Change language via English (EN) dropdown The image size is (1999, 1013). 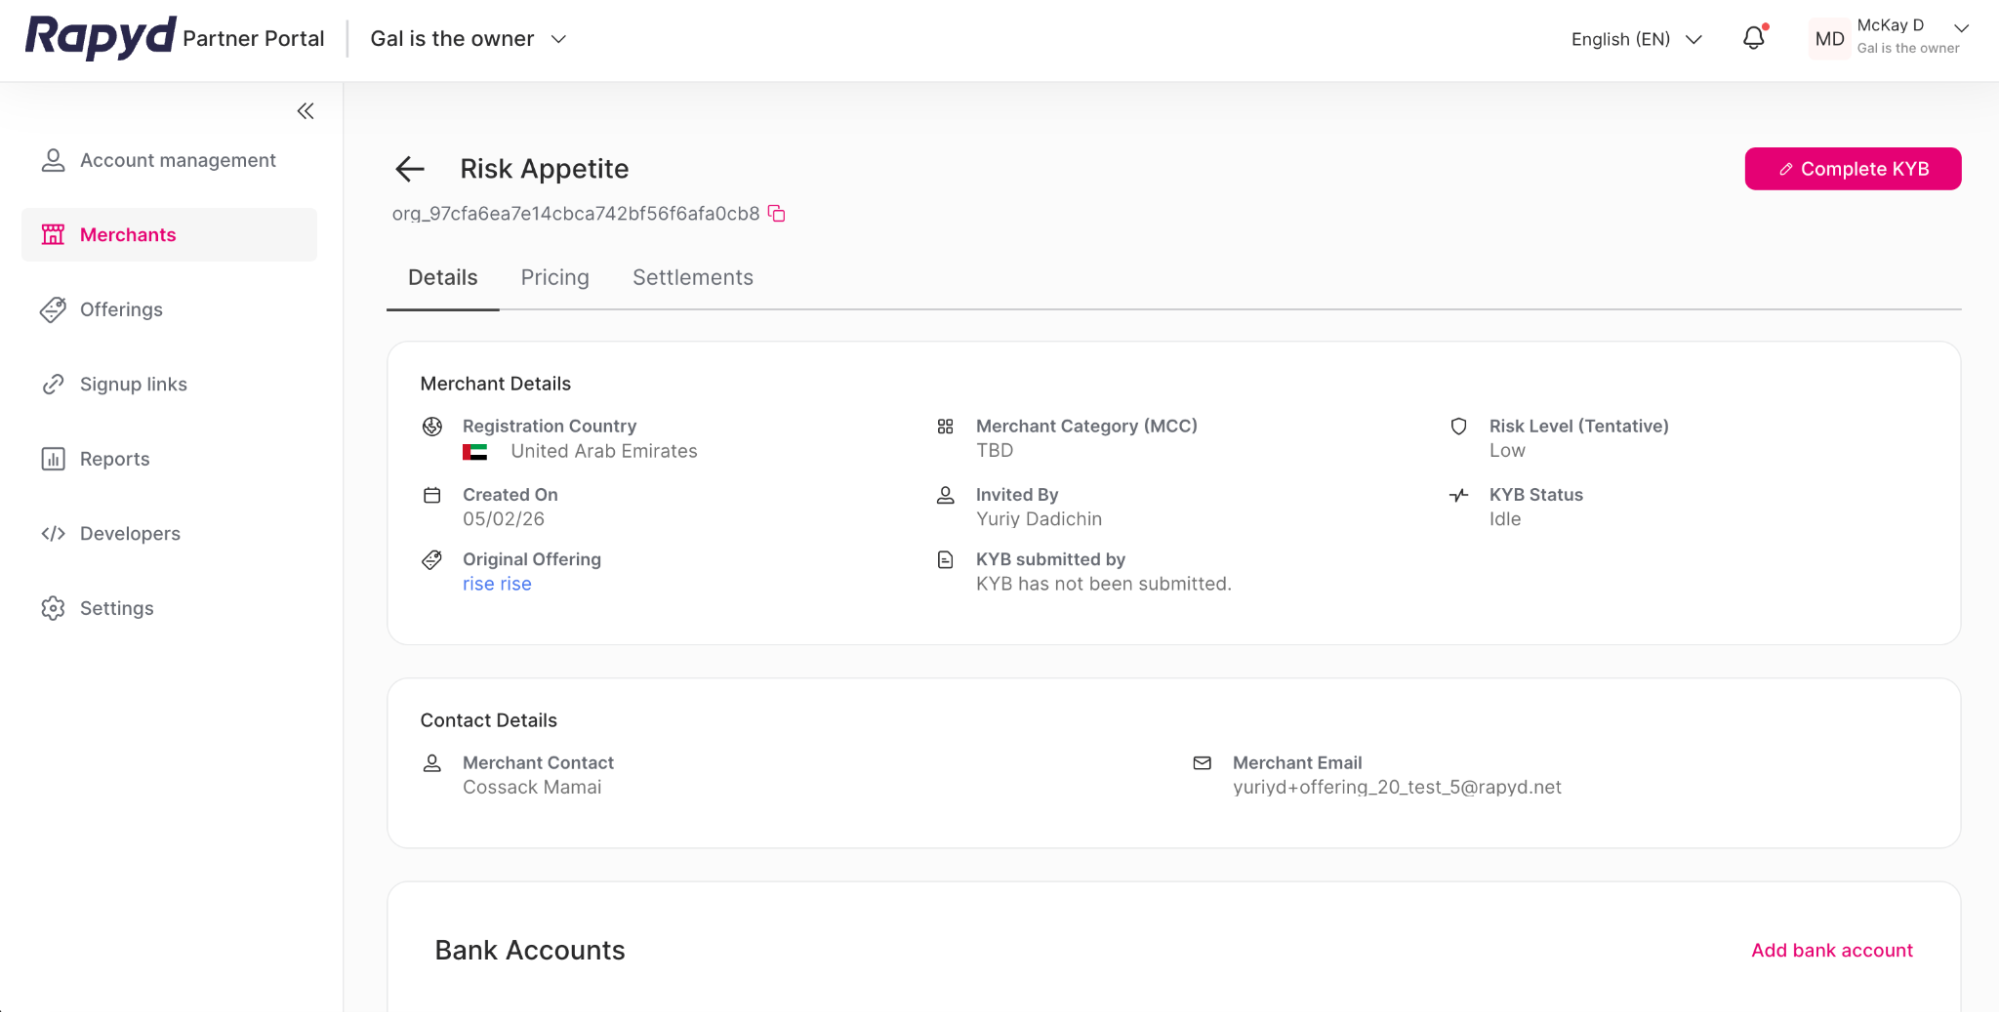pos(1634,39)
